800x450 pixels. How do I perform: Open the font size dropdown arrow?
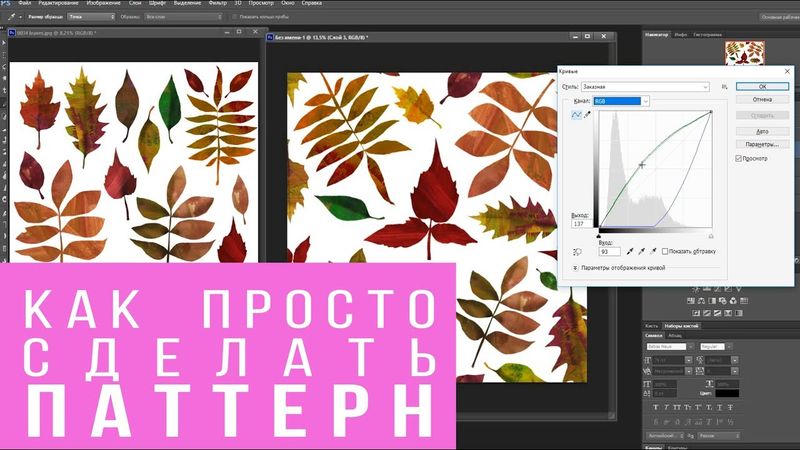tap(689, 360)
